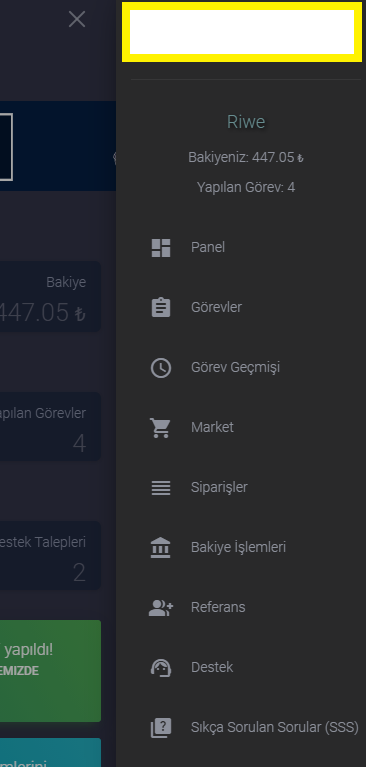
Task: Click the Destek Talepleri card
Action: click(x=50, y=556)
